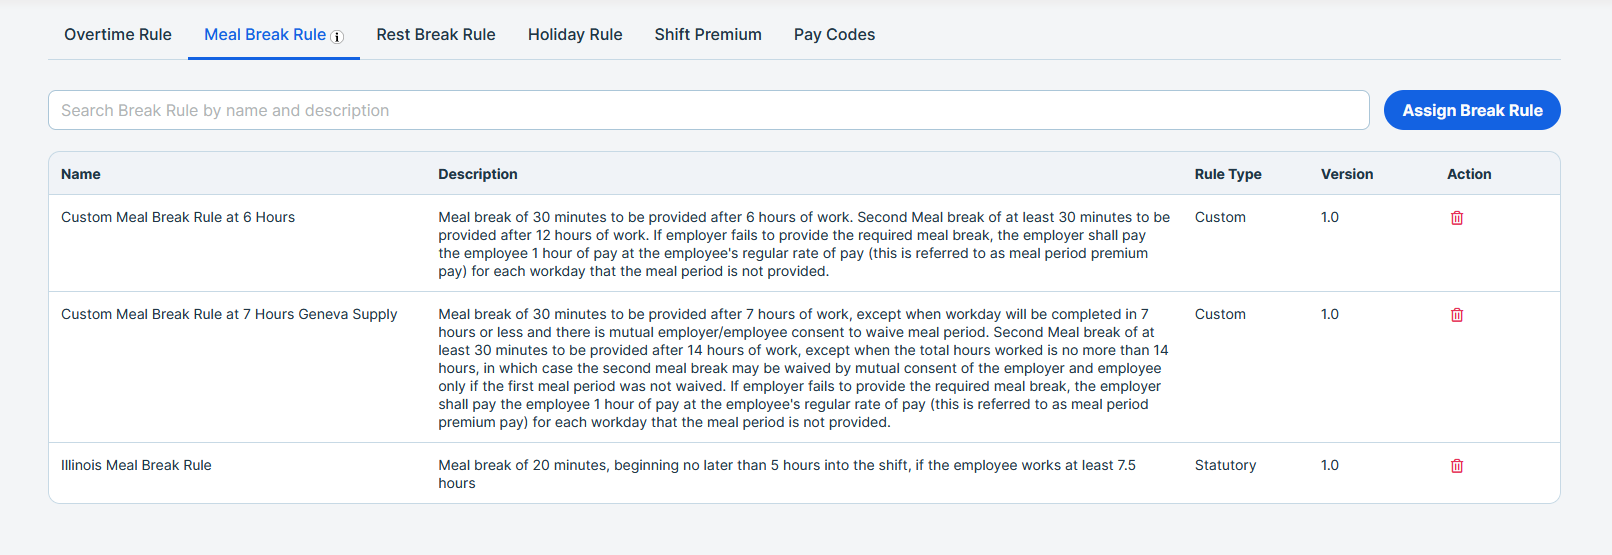Select the Meal Break Rule tab
1612x555 pixels.
click(265, 35)
